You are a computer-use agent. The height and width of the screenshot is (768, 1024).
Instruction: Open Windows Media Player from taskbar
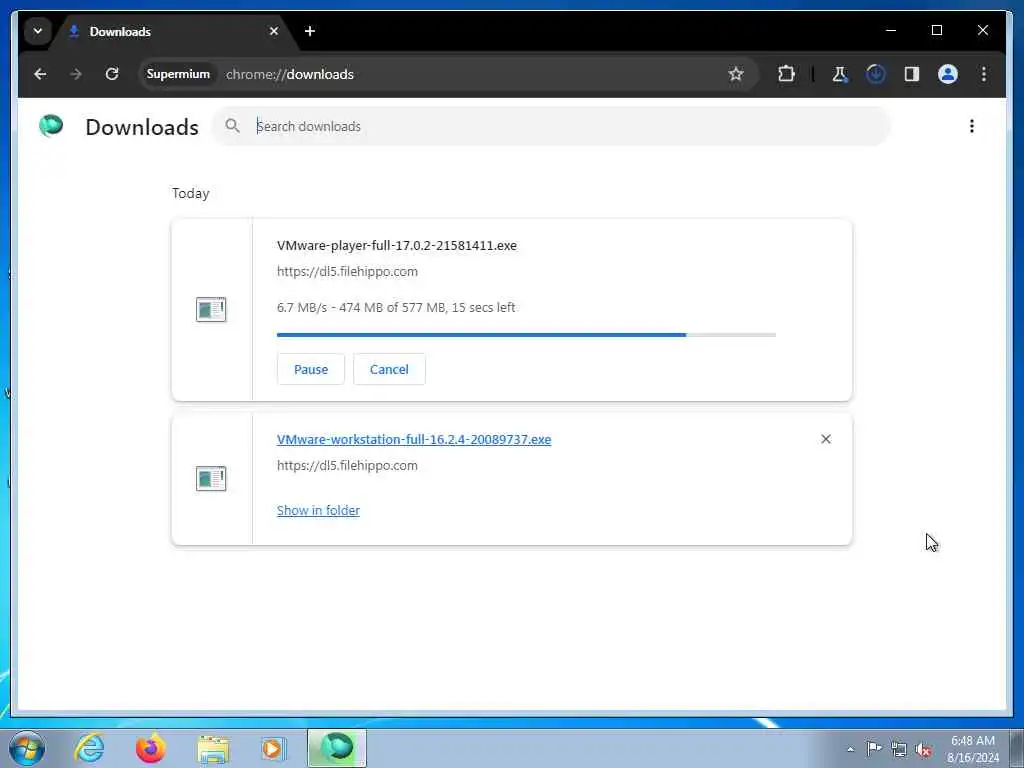[x=273, y=748]
